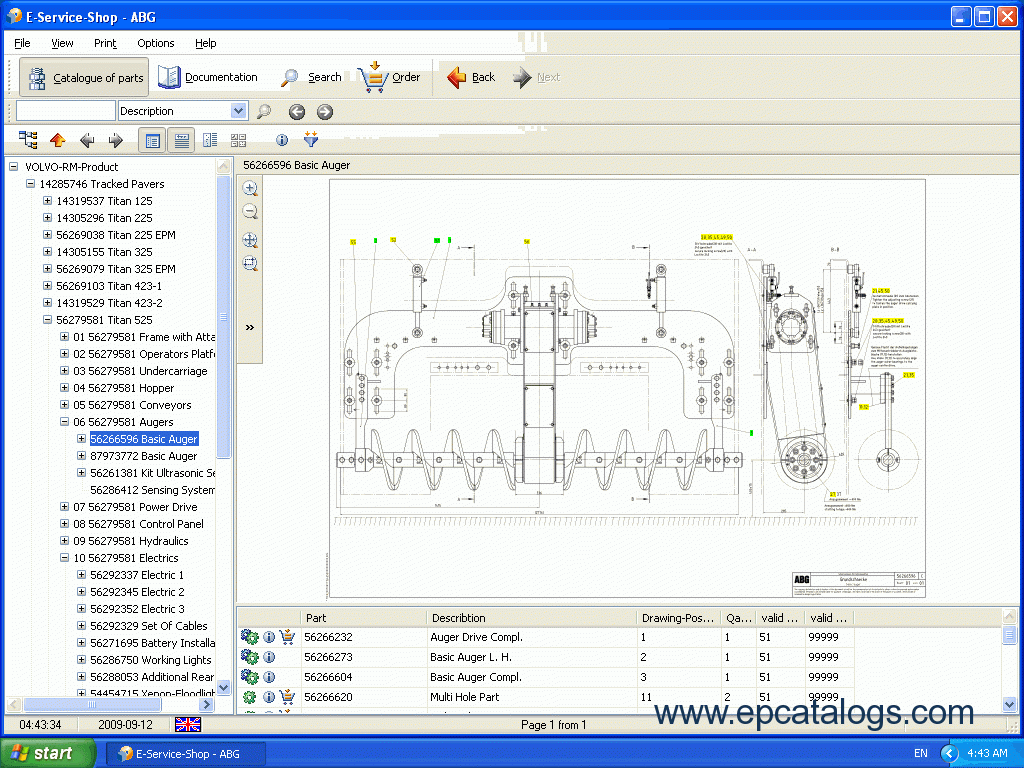Open the Order shopping cart
This screenshot has height=768, width=1024.
coord(389,77)
